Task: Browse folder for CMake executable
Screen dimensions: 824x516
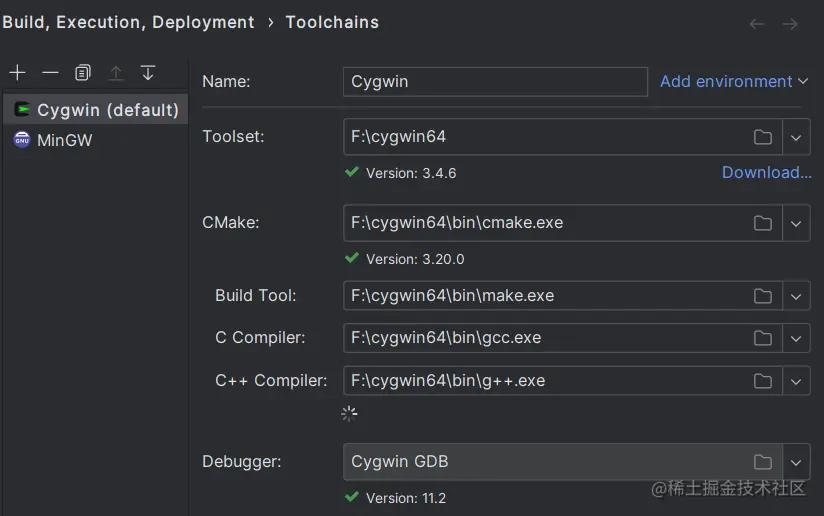Action: click(x=763, y=223)
